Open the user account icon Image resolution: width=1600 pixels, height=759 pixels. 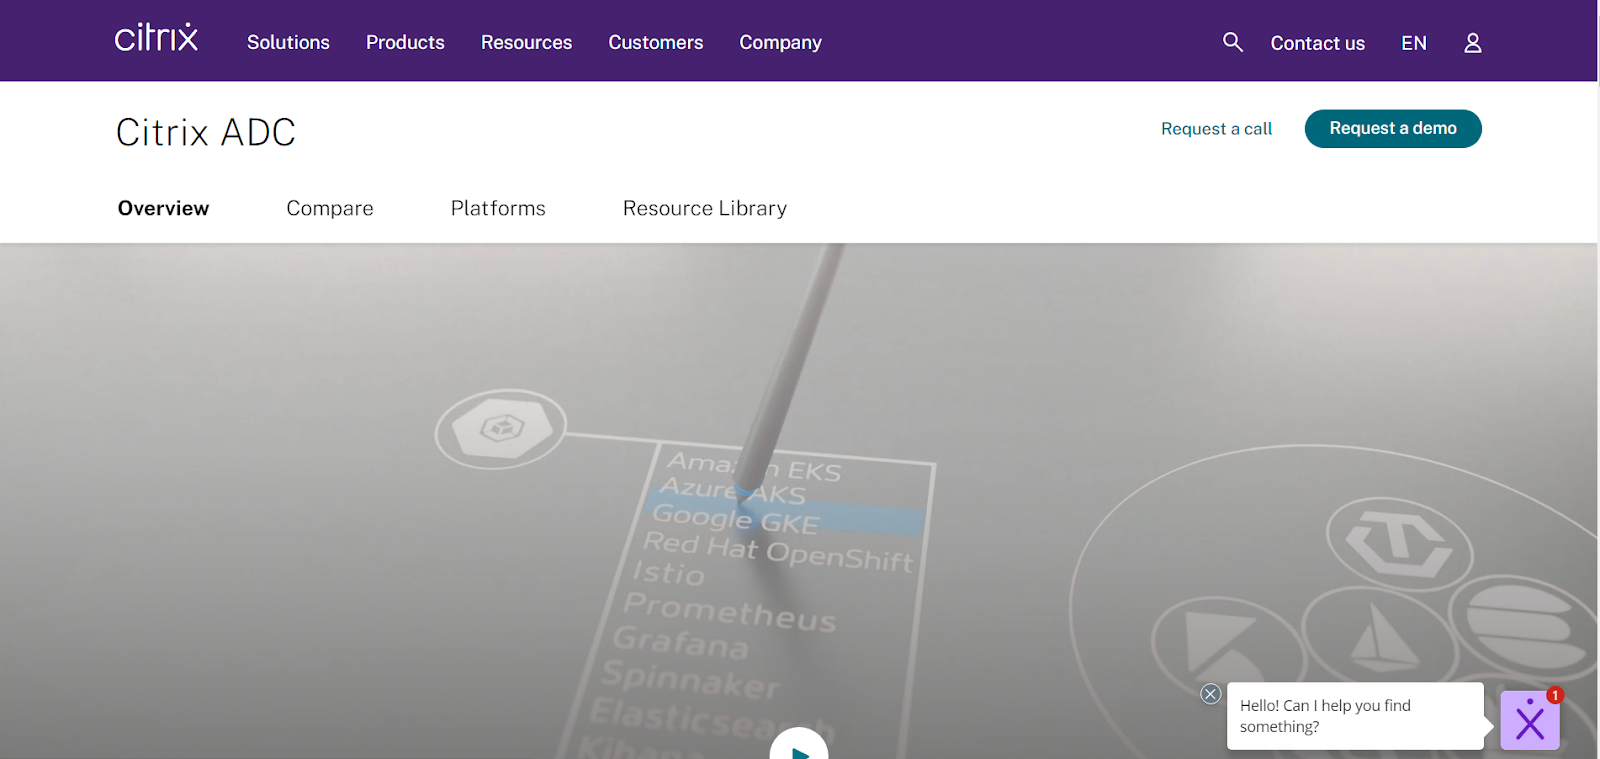tap(1473, 43)
